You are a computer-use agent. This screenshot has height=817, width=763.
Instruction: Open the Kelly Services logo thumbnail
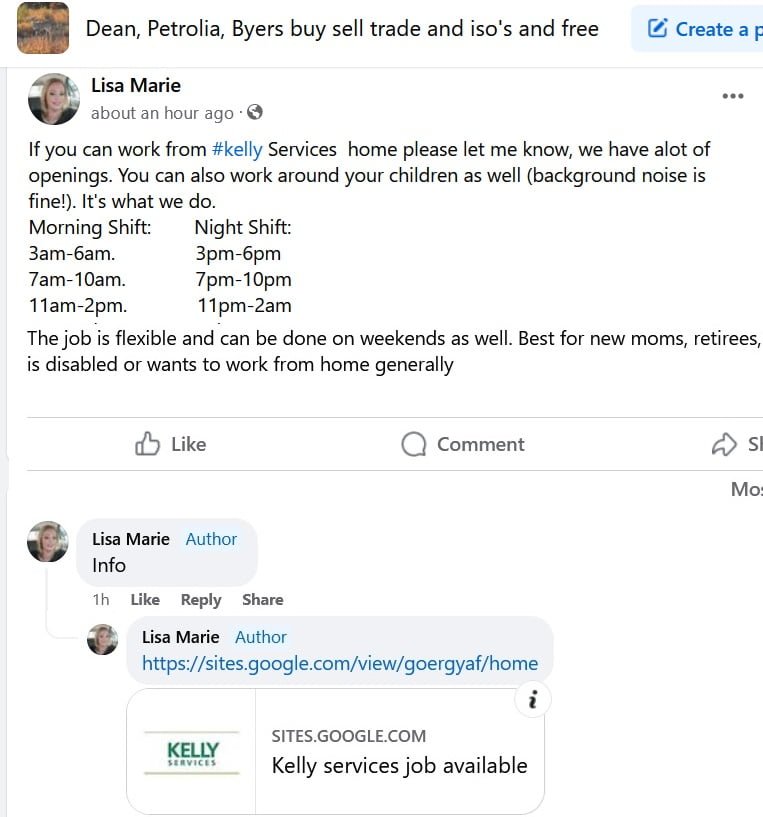point(192,752)
